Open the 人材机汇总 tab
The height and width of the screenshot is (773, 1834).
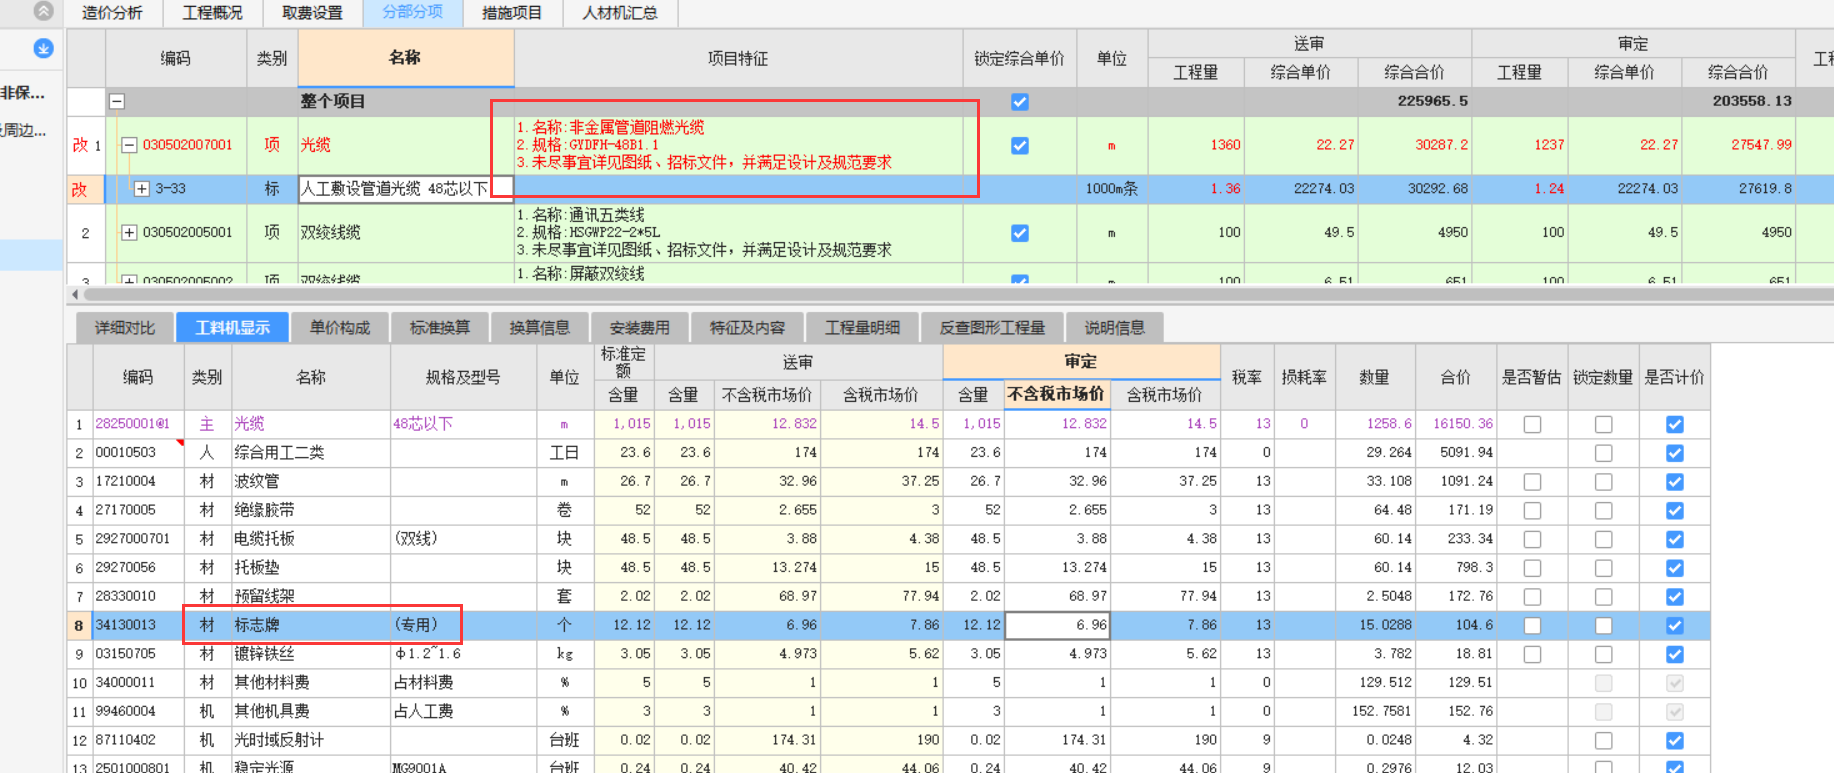620,13
